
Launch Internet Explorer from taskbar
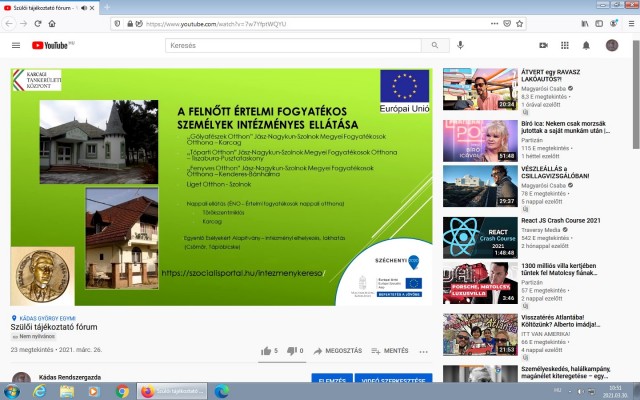coord(40,391)
